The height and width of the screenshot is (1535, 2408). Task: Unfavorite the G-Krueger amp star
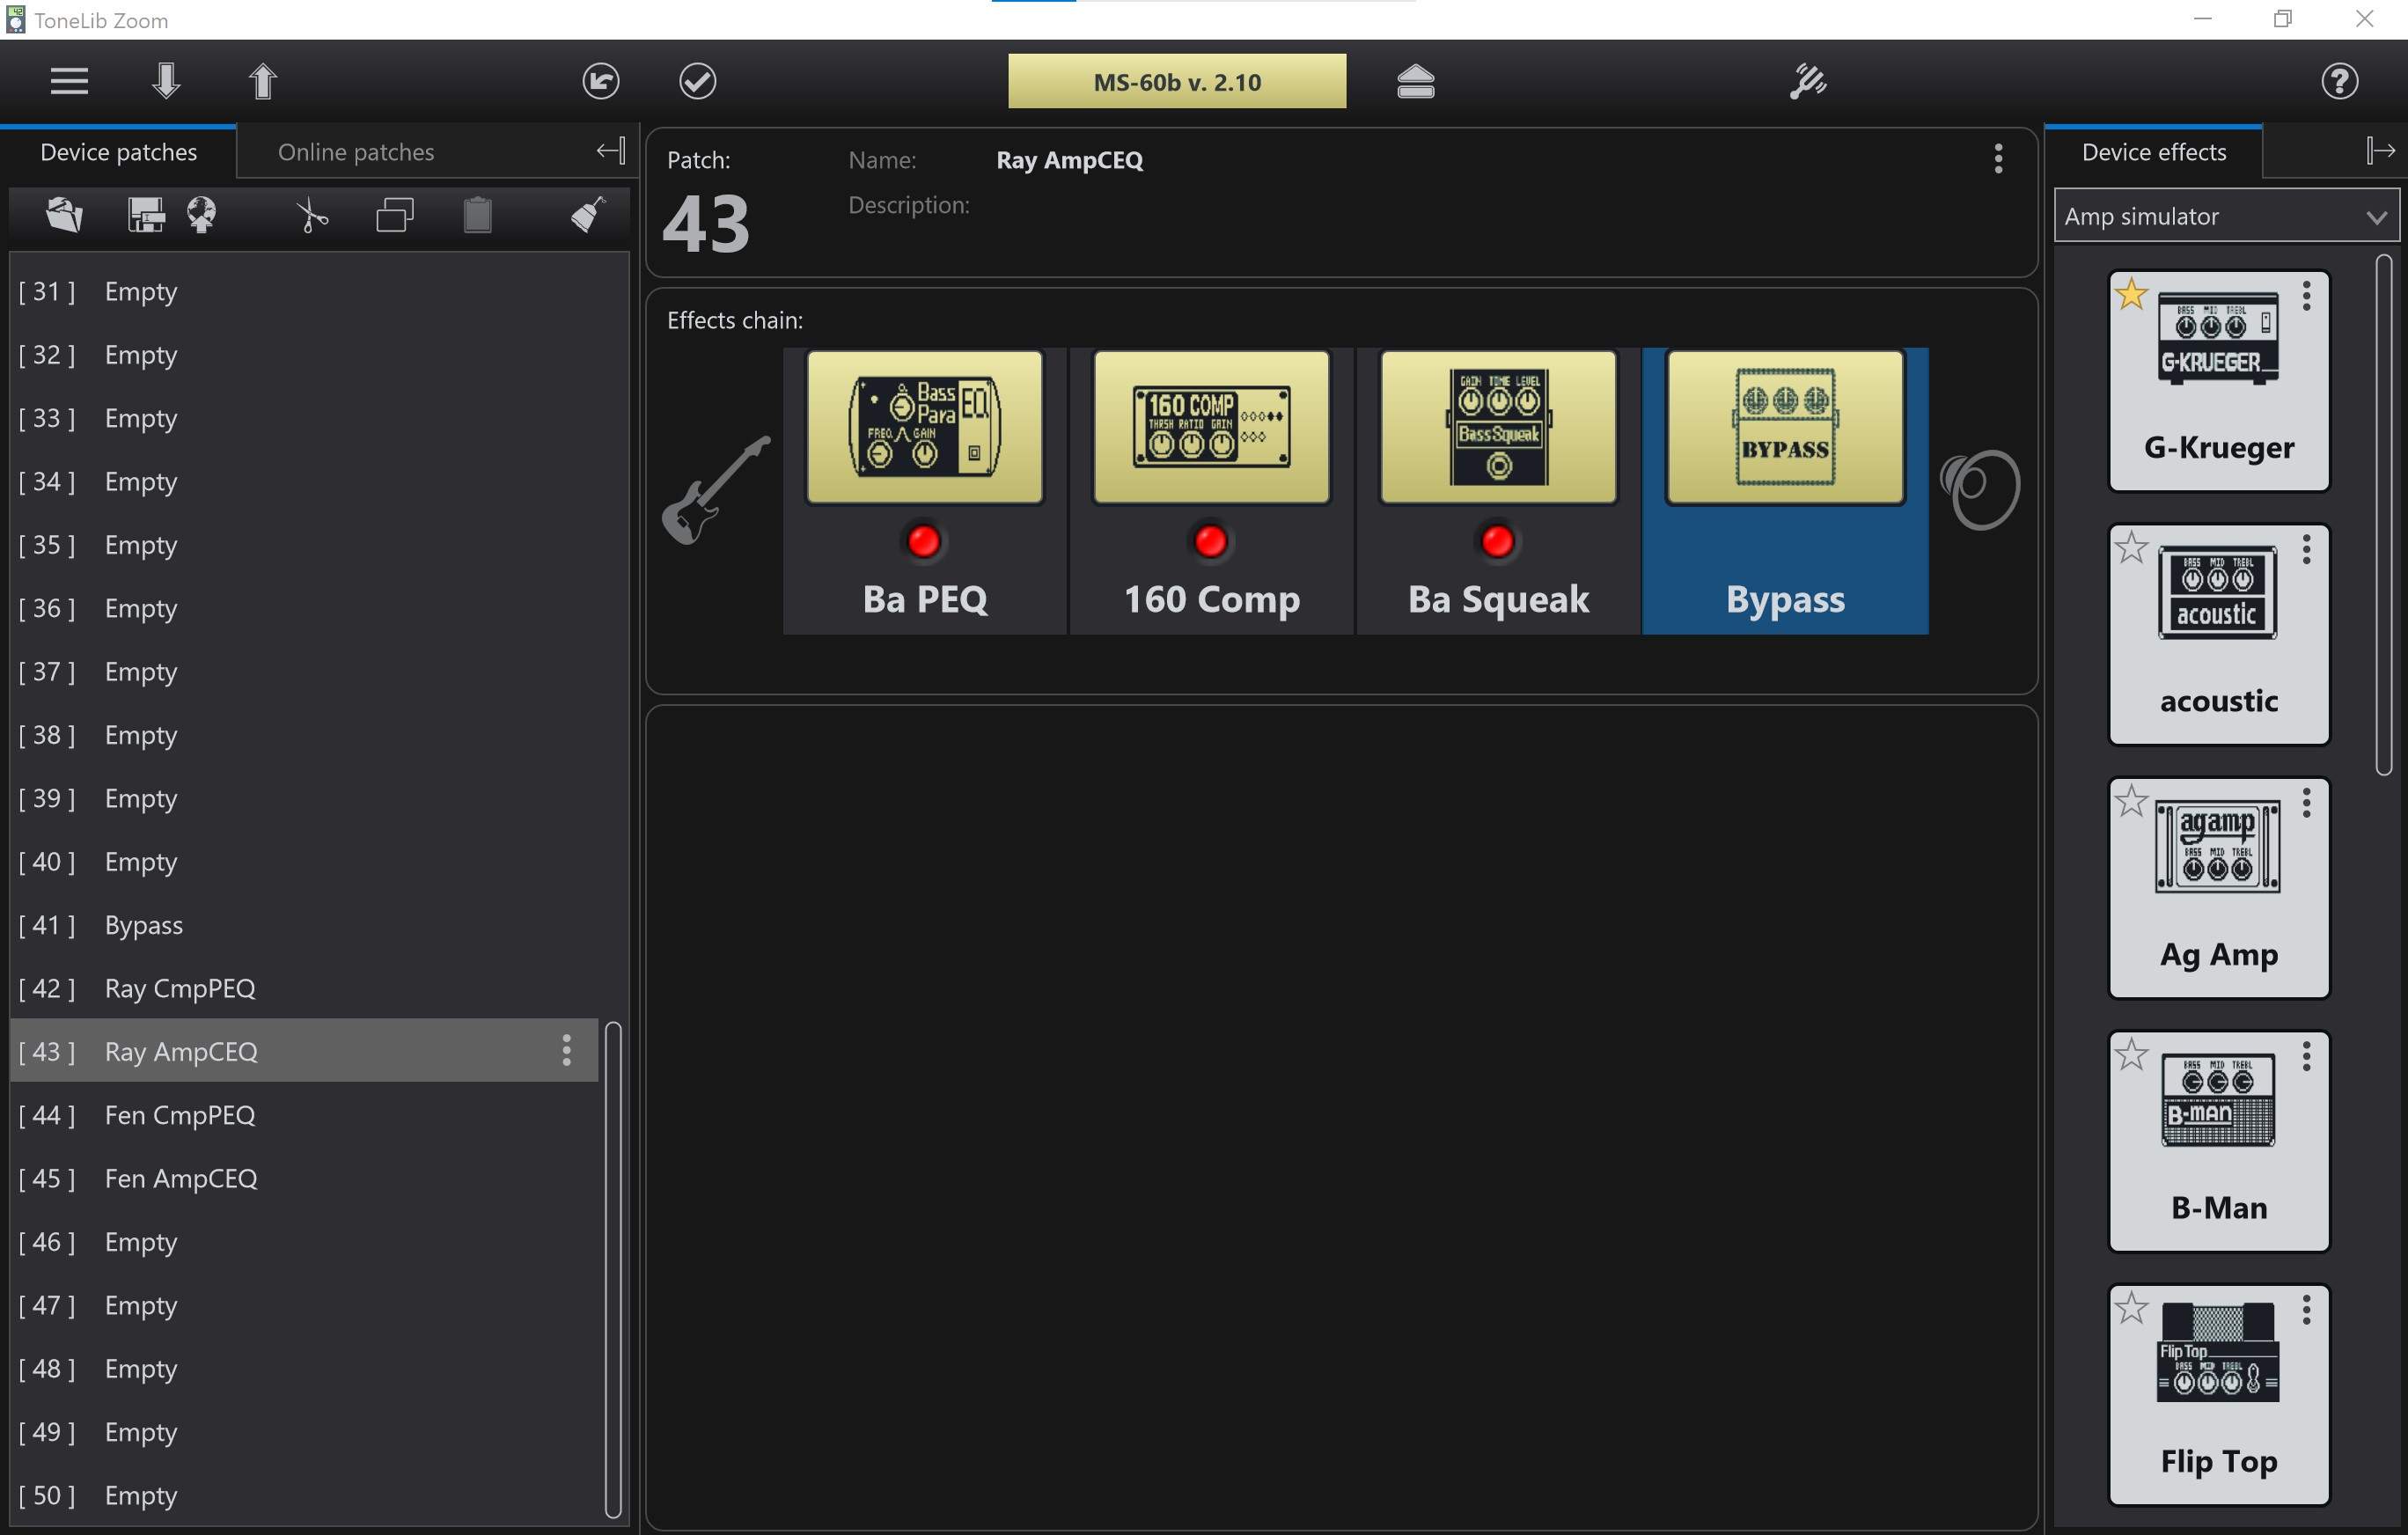pyautogui.click(x=2131, y=294)
